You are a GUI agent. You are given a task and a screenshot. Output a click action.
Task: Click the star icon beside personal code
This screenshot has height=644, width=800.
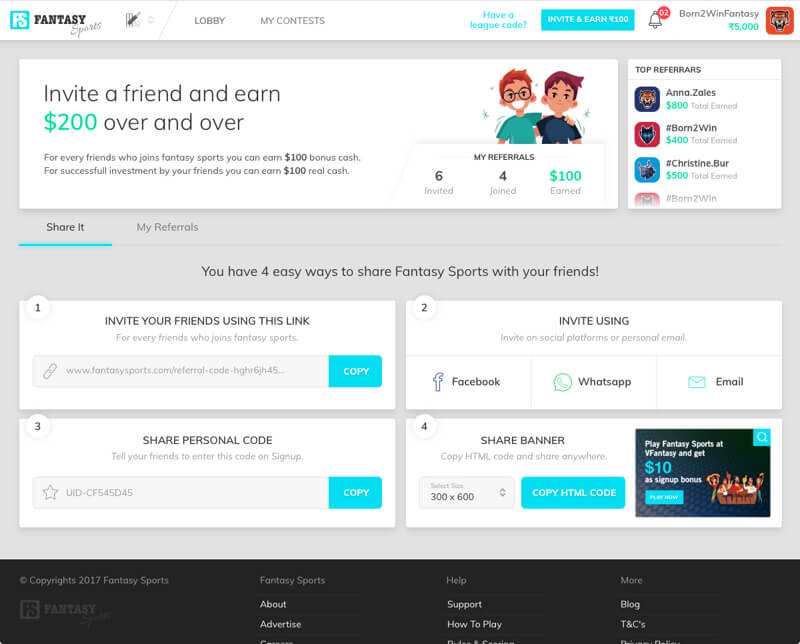click(x=51, y=492)
